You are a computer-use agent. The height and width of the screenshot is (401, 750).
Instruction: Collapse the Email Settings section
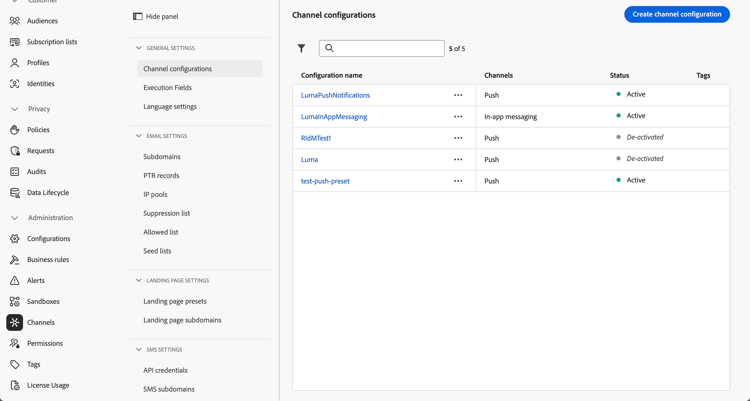(x=139, y=136)
